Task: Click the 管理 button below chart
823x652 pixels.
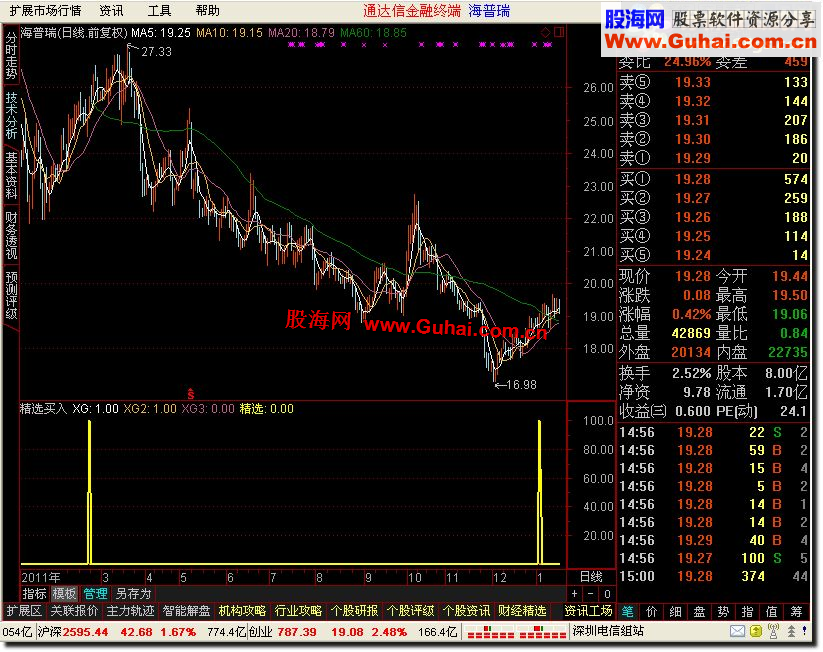Action: (95, 594)
